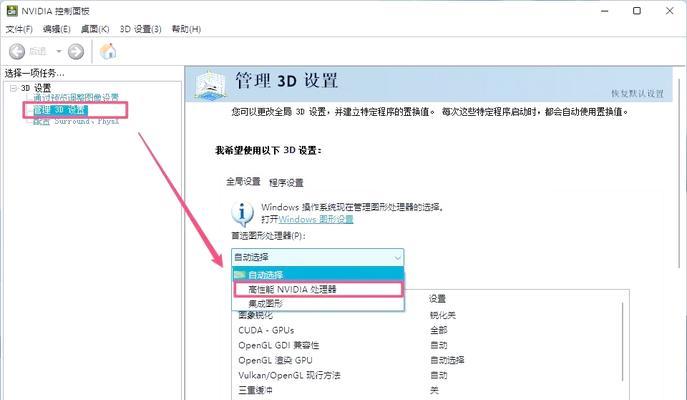Viewport: 687px width, 400px height.
Task: Click the 首选图形处理器 combo box arrow
Action: click(x=397, y=257)
